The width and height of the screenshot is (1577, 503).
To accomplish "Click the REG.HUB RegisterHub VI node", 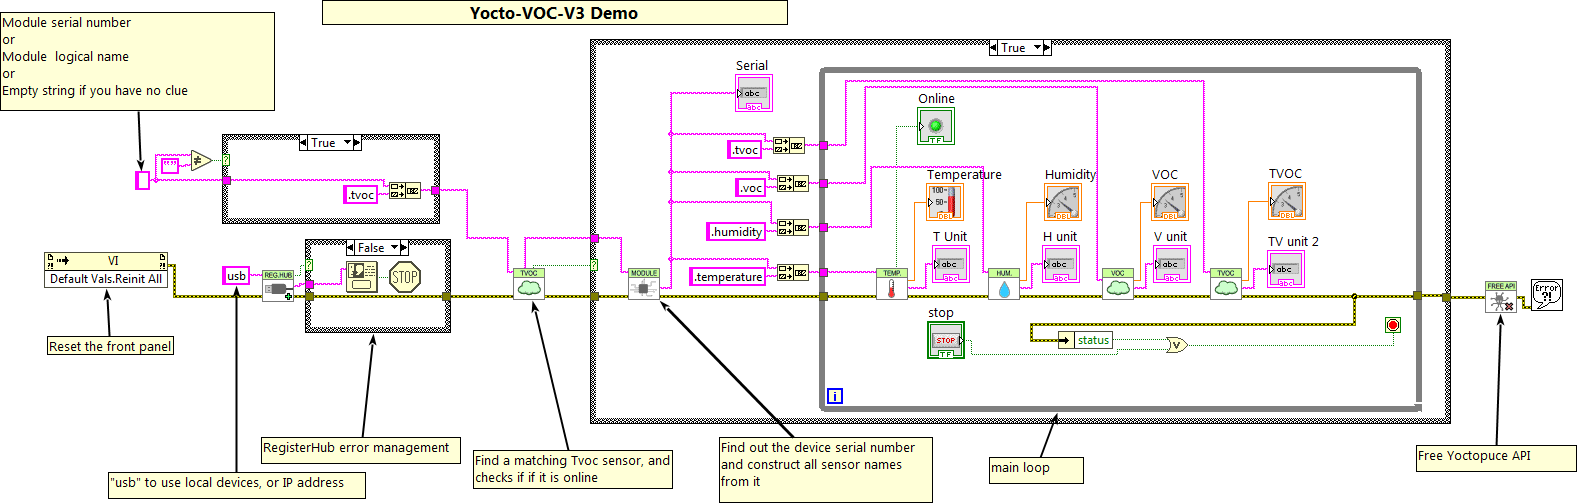I will (278, 285).
